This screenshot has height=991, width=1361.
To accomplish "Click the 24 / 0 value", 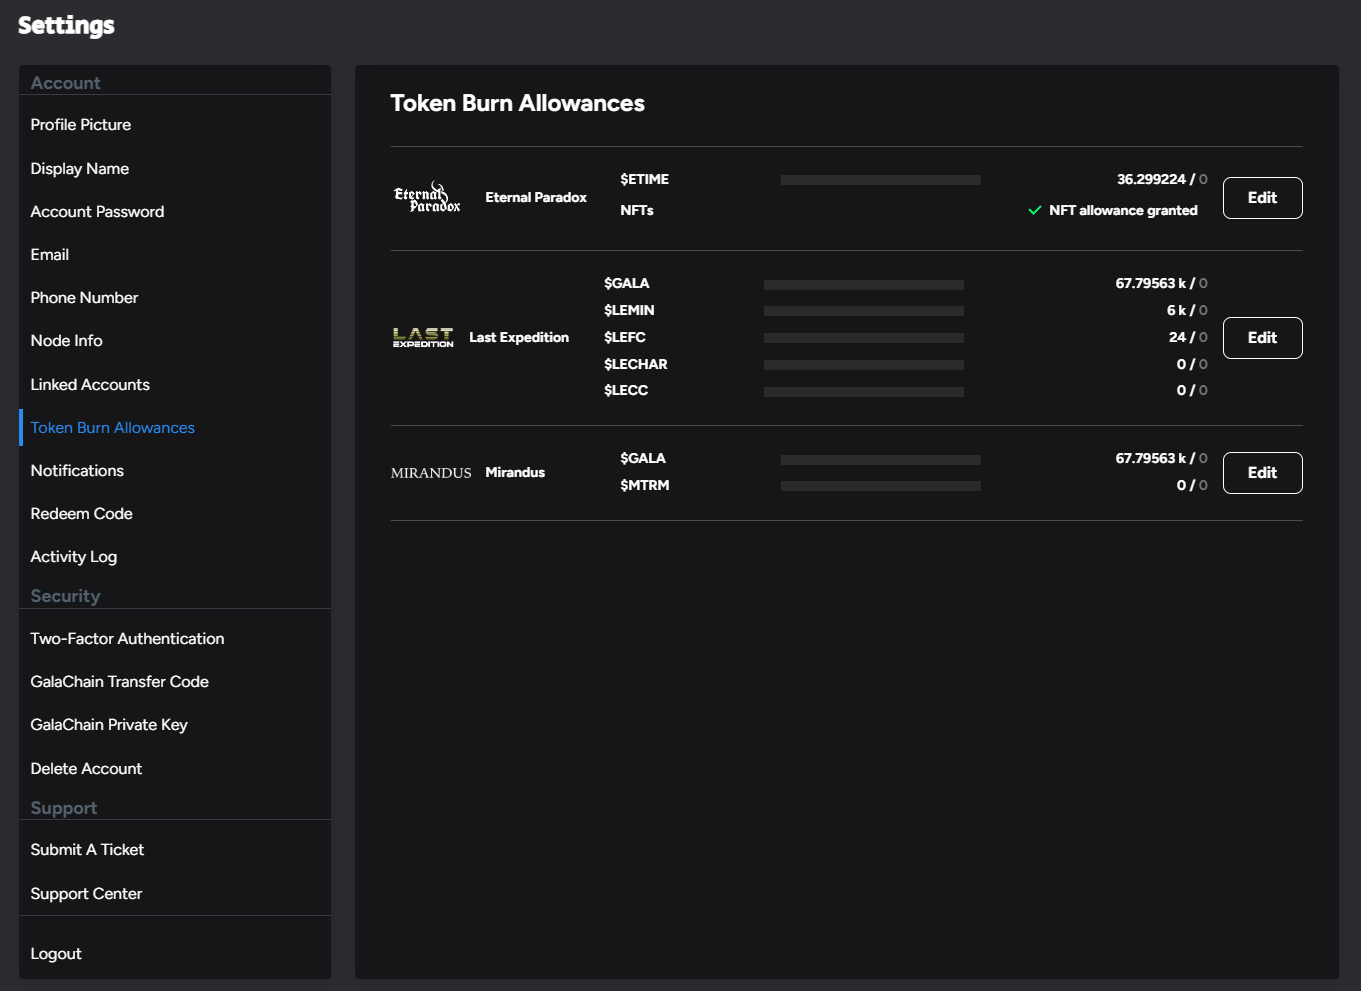I will [x=1188, y=337].
